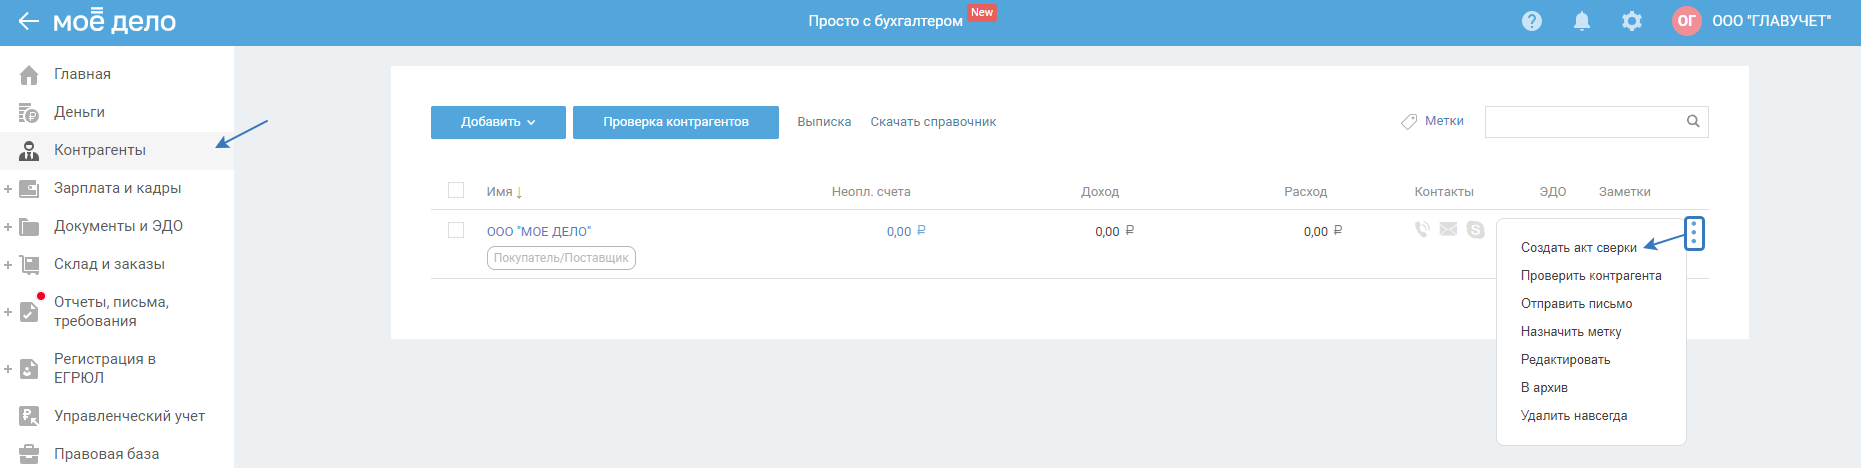This screenshot has width=1861, height=468.
Task: Expand Отчеты, письма, требования plus sign
Action: point(8,312)
